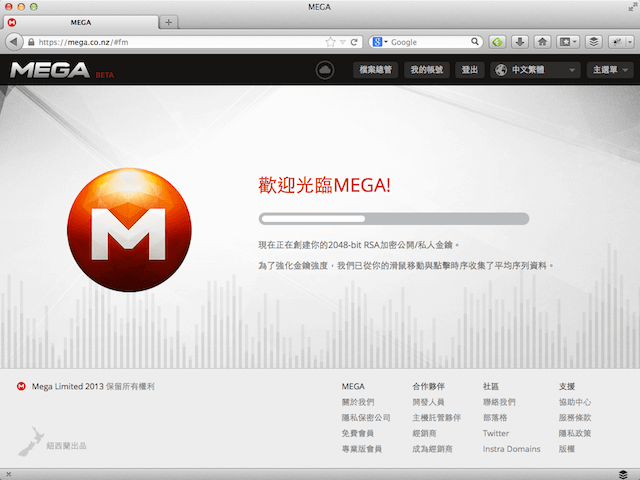Click the rightmost toolbar add-on icon
This screenshot has width=640, height=480.
(x=617, y=42)
